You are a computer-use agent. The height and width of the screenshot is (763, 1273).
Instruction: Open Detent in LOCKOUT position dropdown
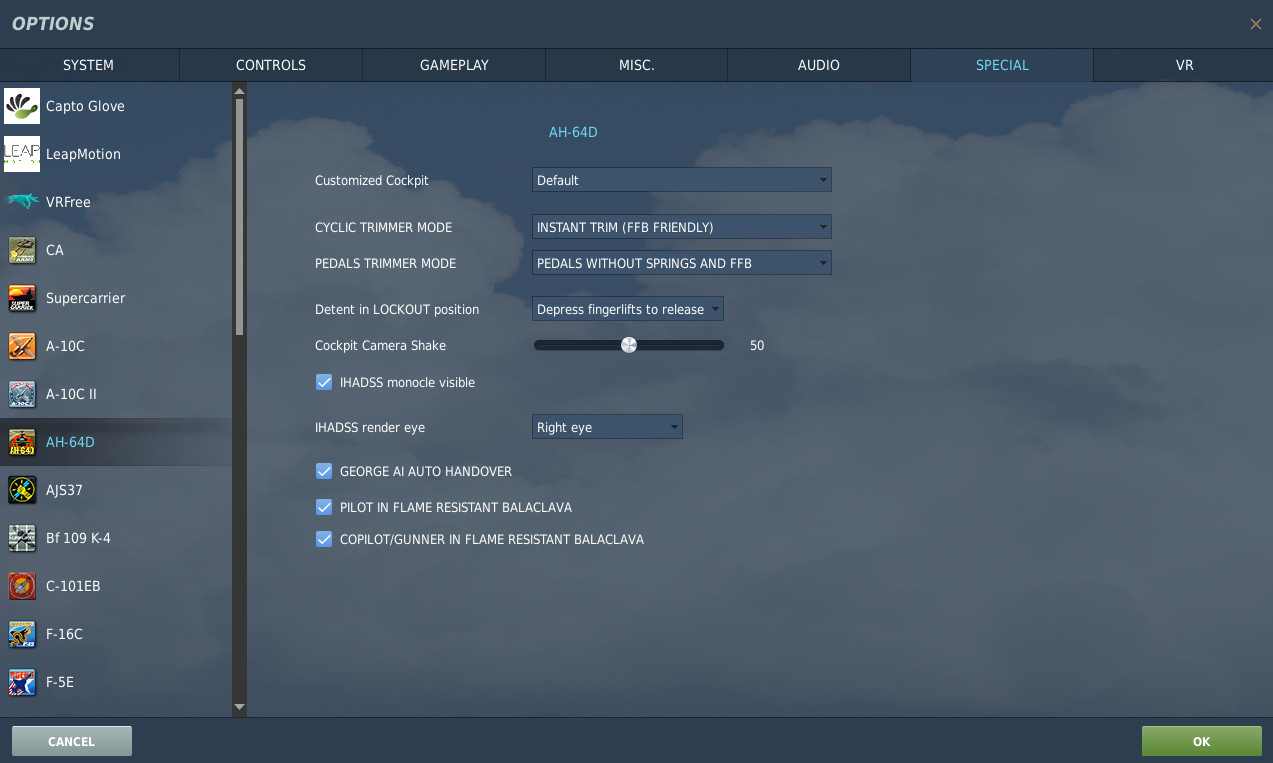[x=628, y=309]
